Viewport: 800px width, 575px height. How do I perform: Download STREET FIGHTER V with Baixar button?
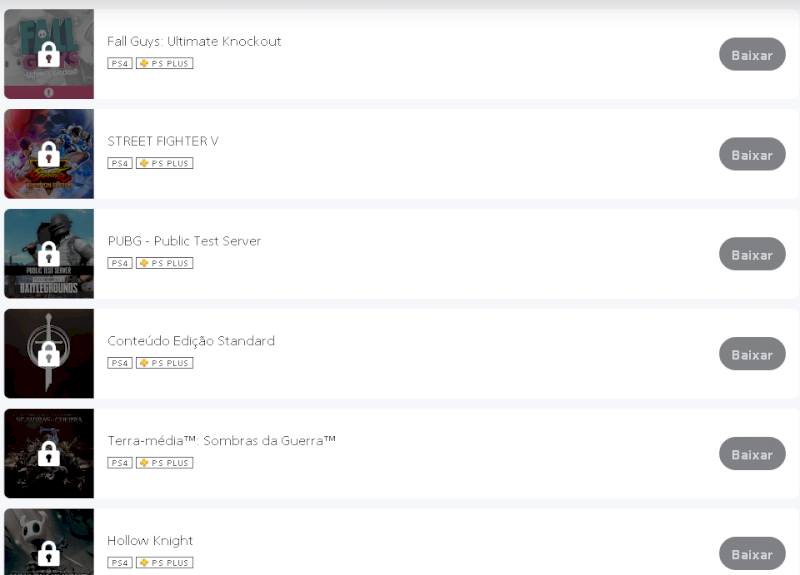click(752, 155)
